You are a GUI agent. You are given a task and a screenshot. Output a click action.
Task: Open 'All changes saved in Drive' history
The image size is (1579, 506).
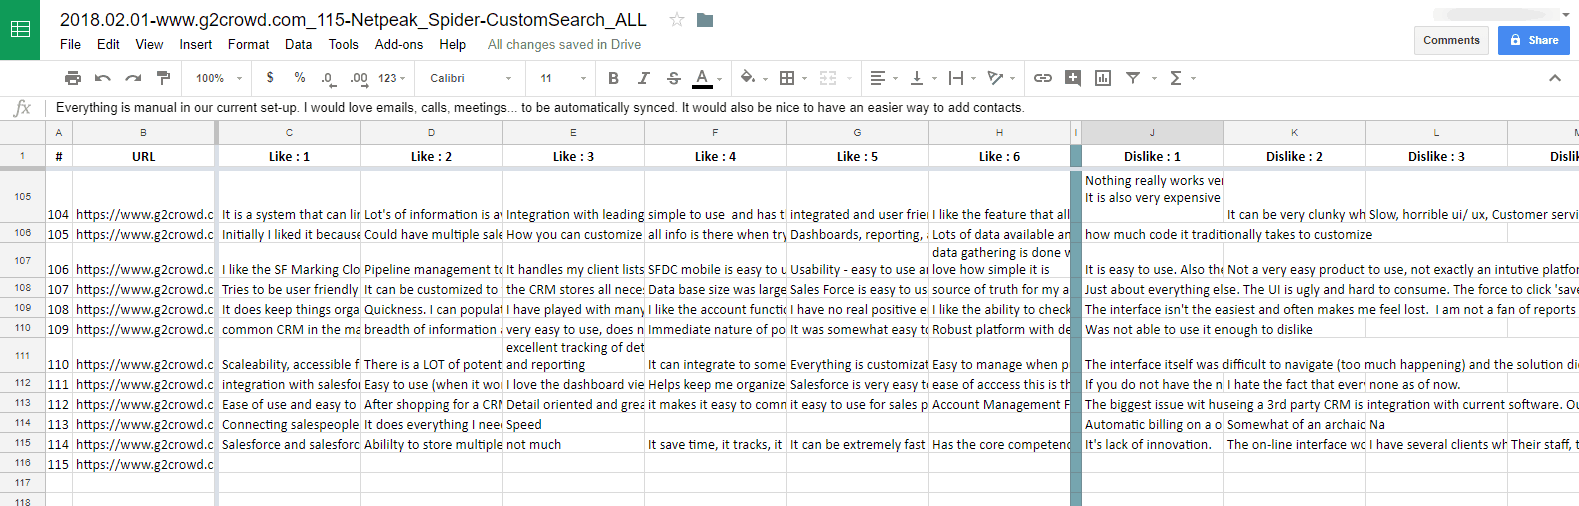(564, 44)
